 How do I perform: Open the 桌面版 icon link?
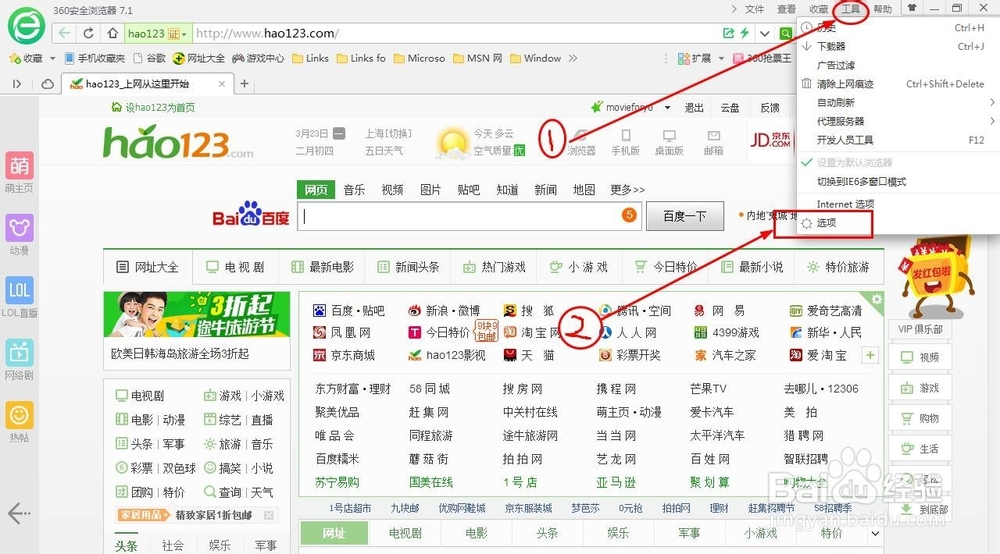(669, 135)
